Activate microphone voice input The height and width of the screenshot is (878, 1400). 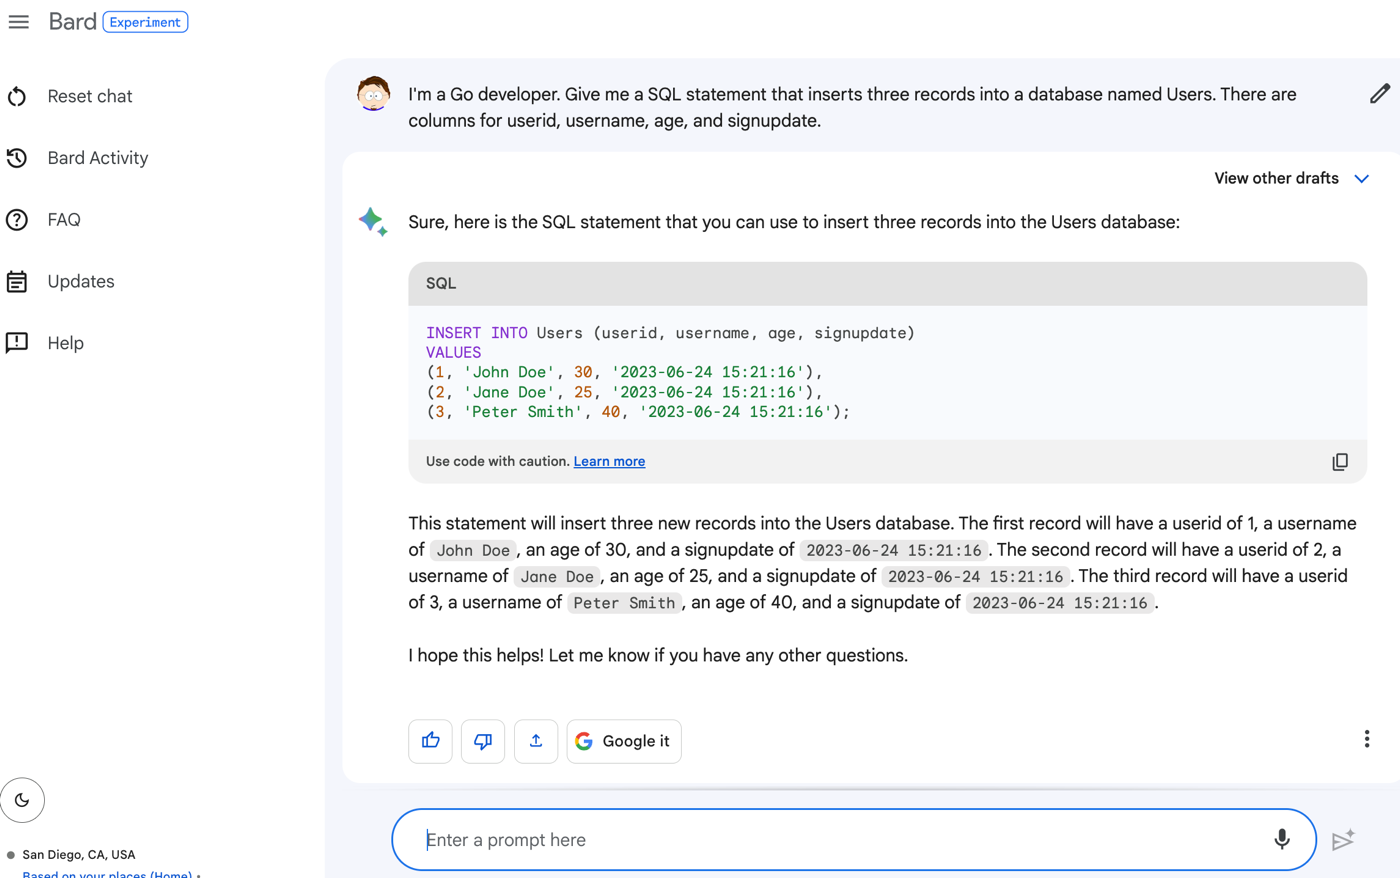(1281, 840)
